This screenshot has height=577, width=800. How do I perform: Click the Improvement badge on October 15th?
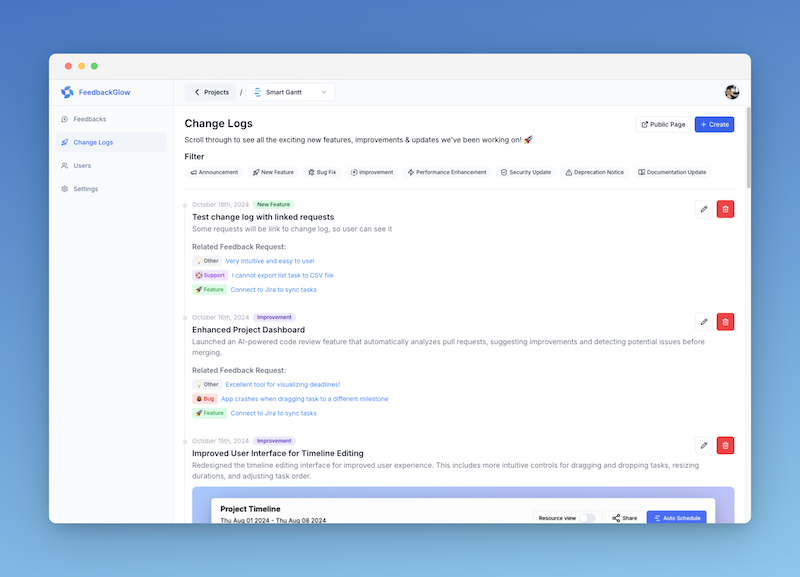(x=274, y=441)
